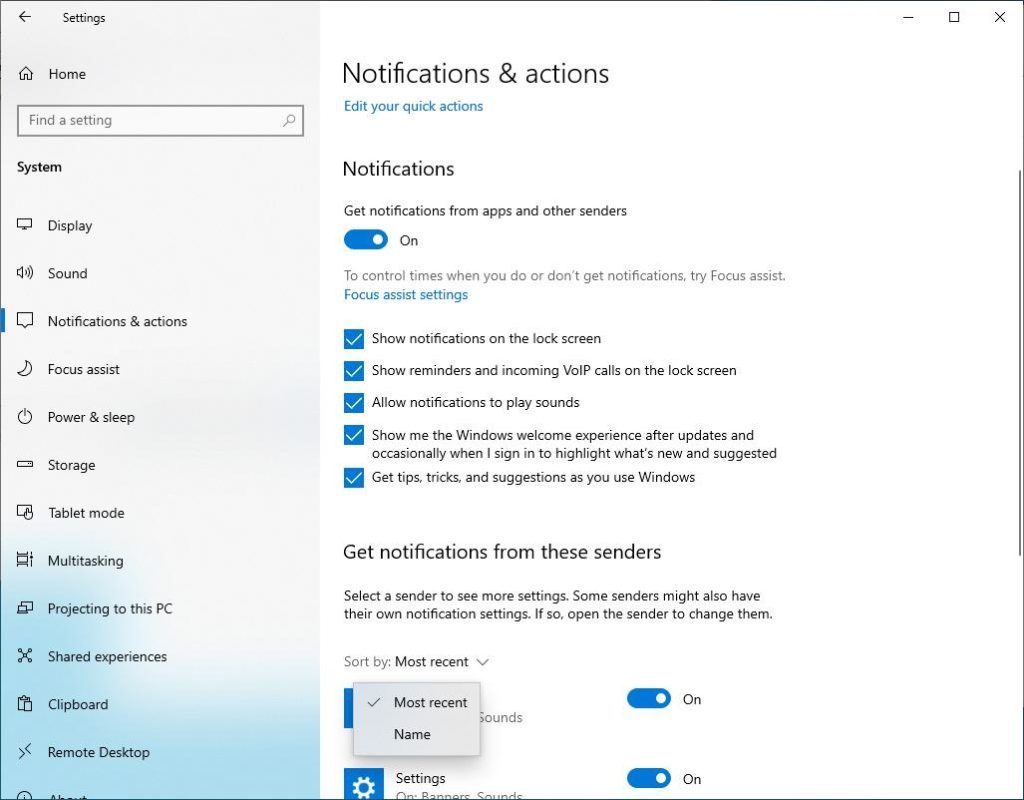Disable the Settings sender notification toggle

pyautogui.click(x=649, y=779)
